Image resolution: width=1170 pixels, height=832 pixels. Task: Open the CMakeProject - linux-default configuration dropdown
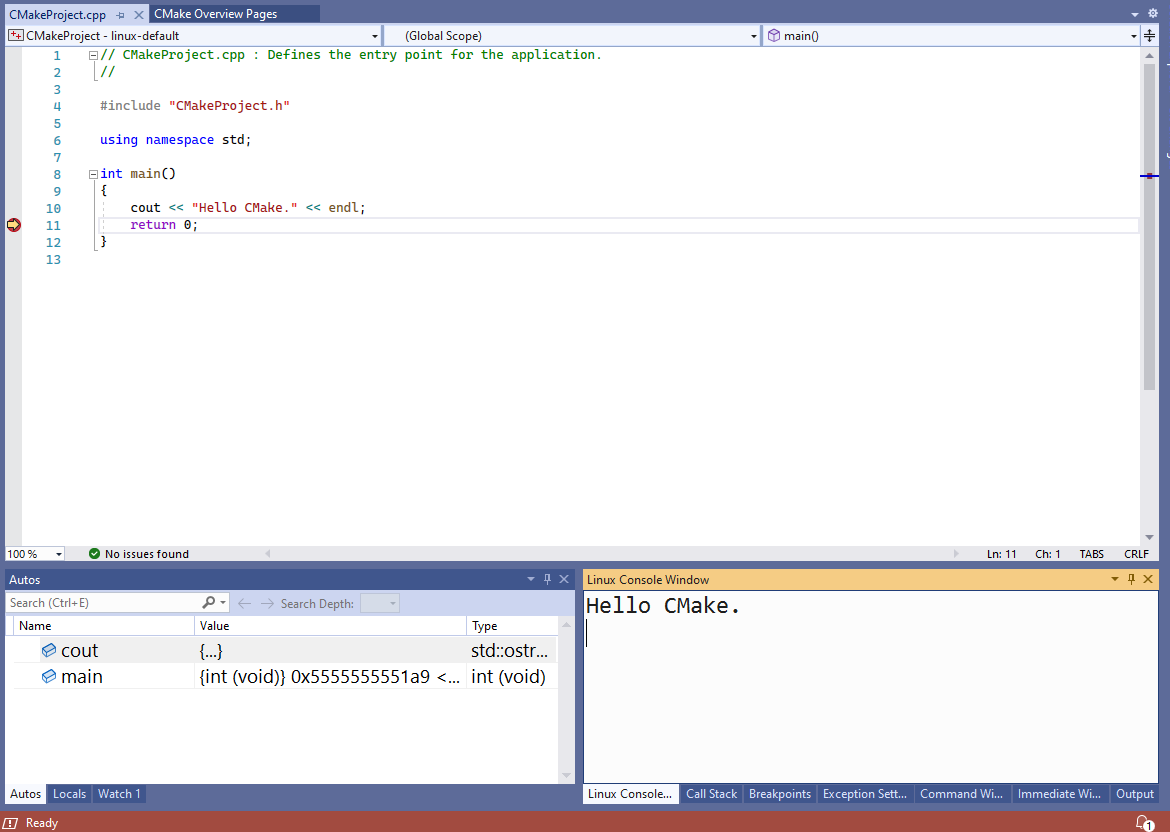pyautogui.click(x=374, y=35)
